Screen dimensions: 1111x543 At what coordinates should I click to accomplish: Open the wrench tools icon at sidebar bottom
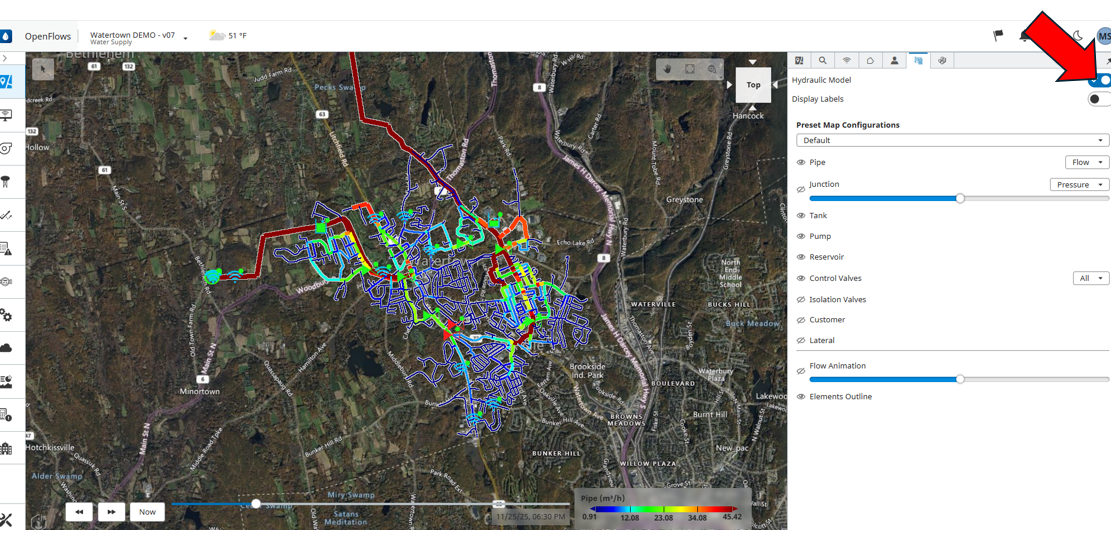tap(6, 519)
